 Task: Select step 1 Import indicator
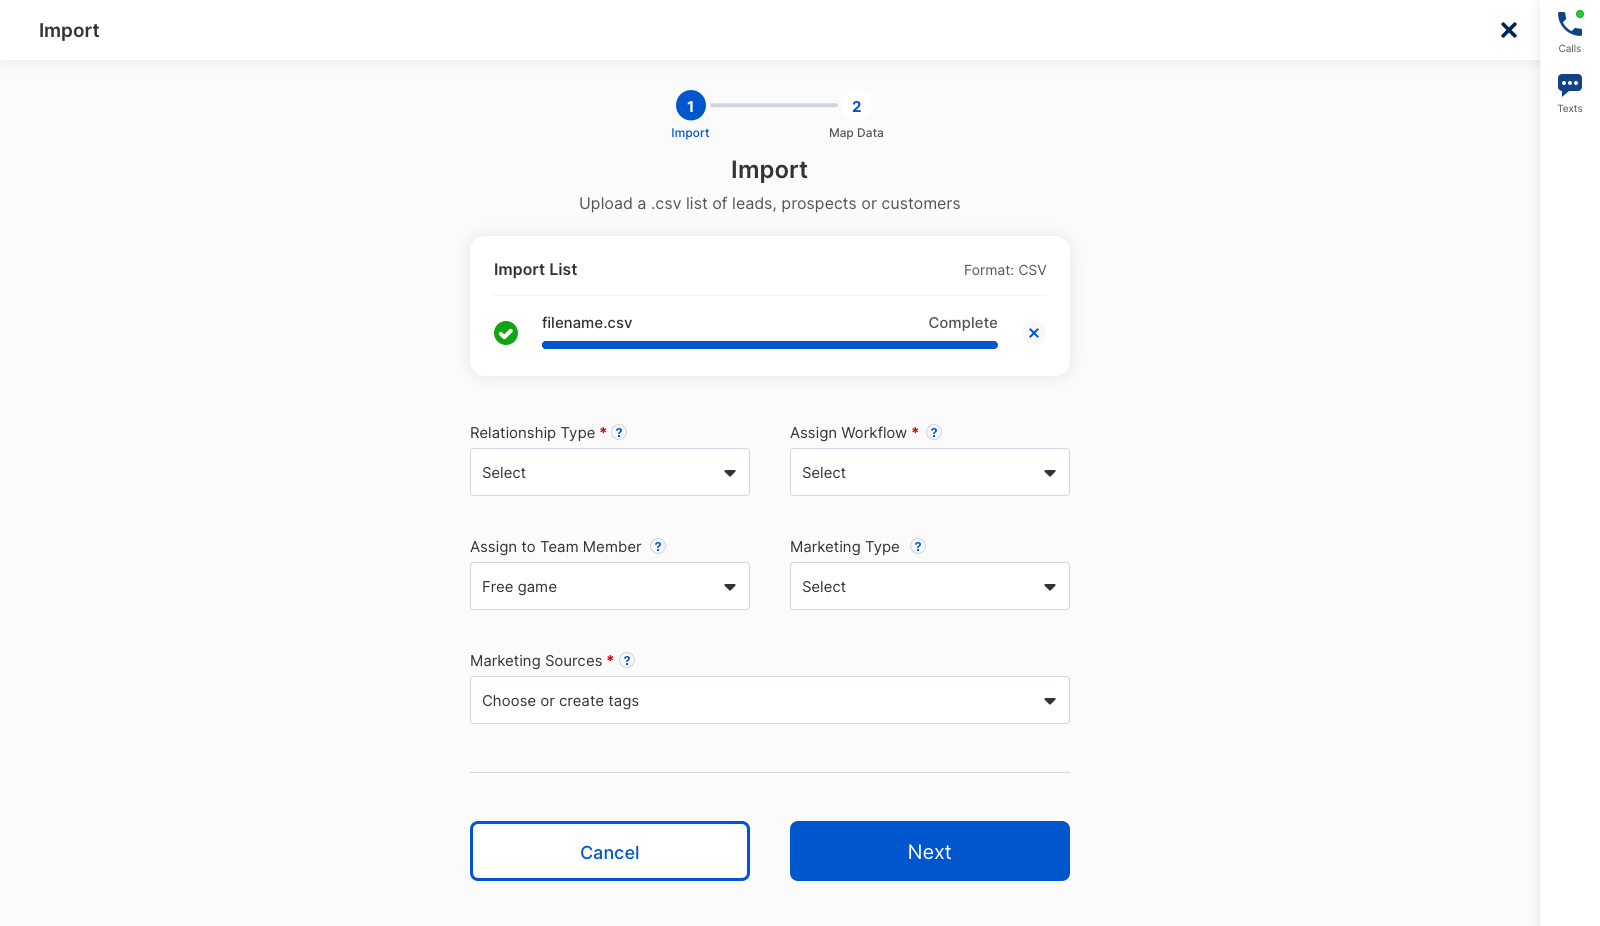coord(690,105)
